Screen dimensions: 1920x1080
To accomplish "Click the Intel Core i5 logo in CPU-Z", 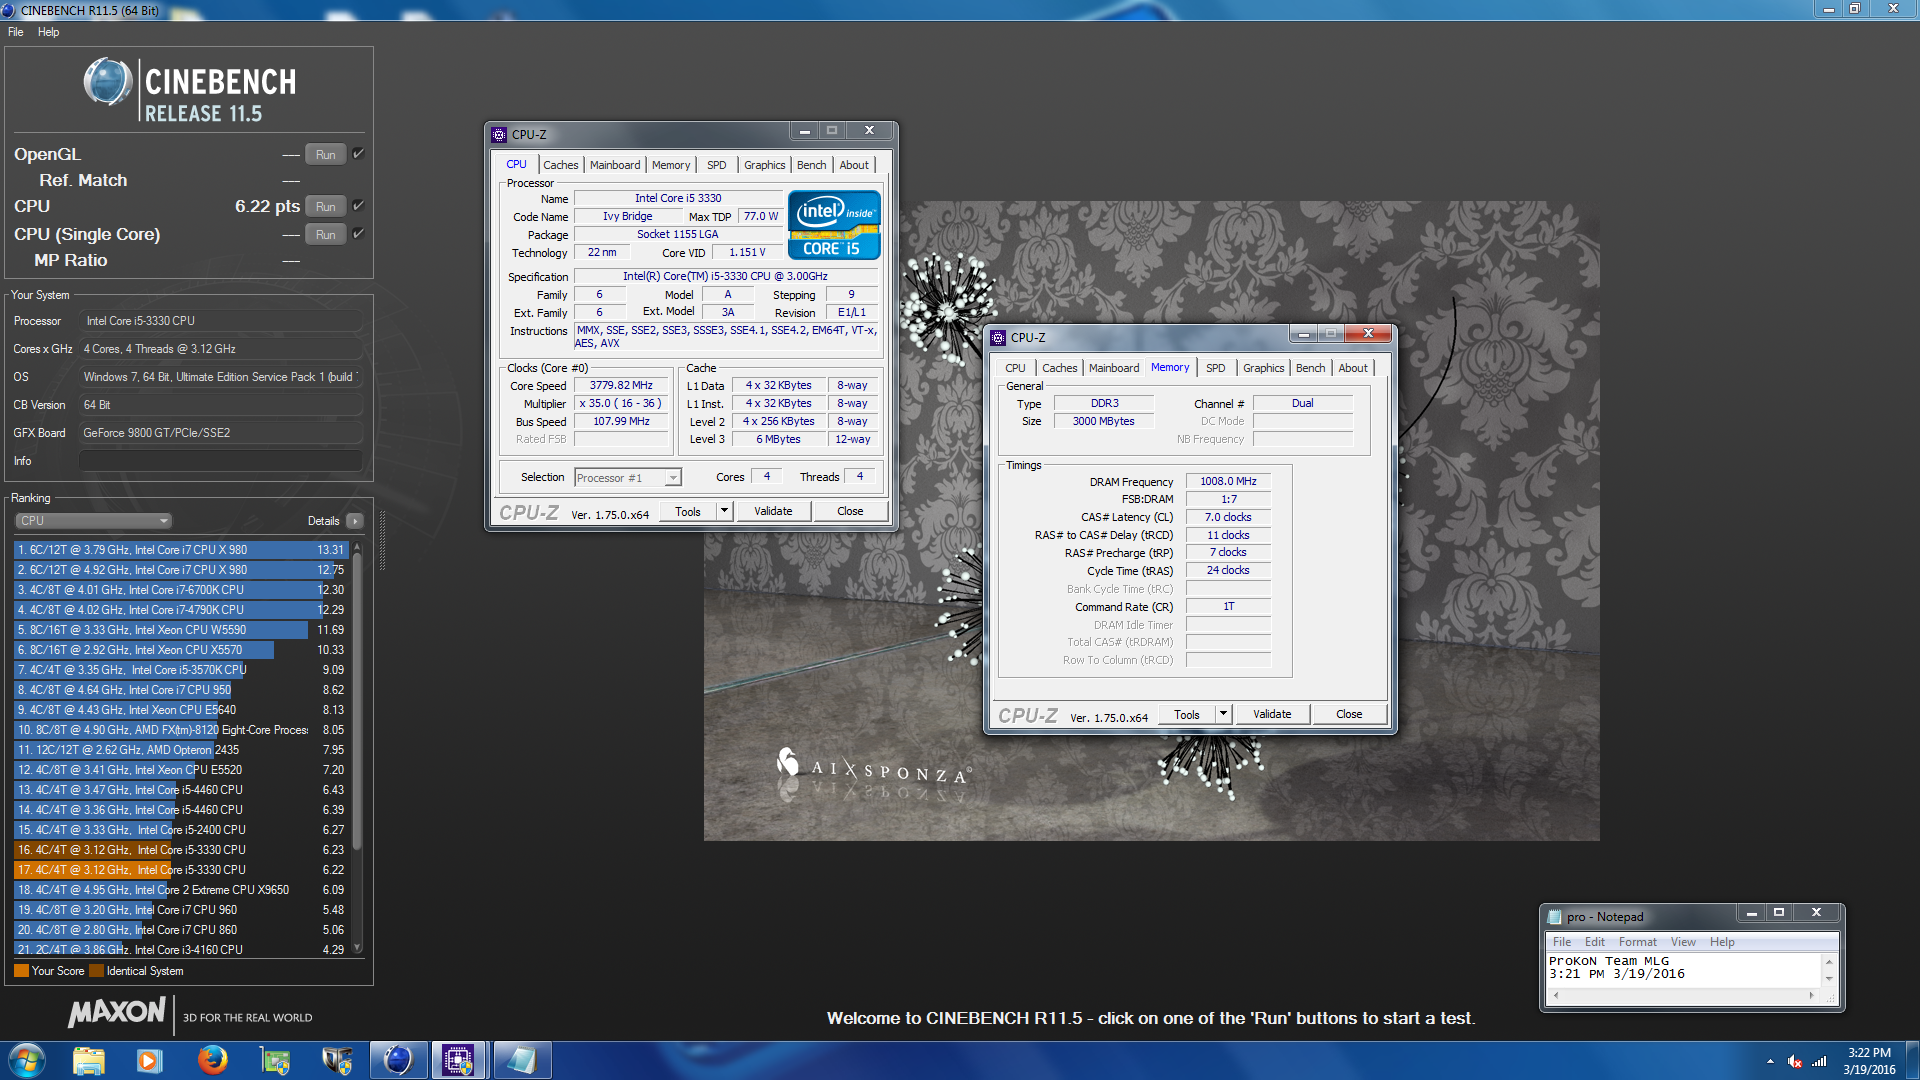I will pos(834,225).
